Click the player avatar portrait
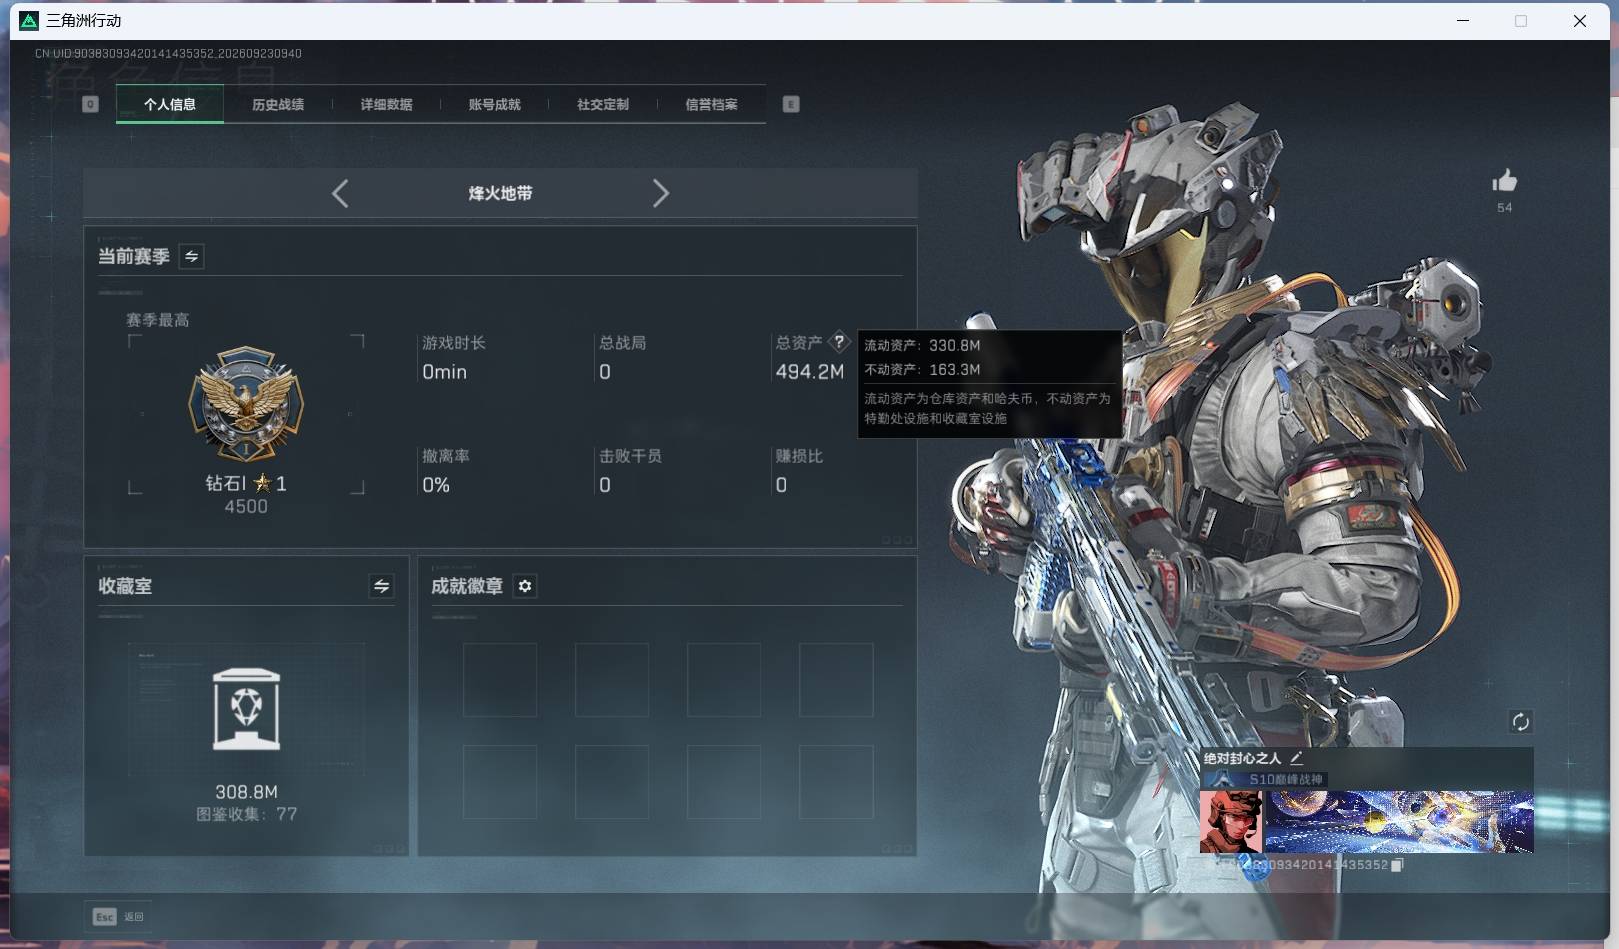1619x949 pixels. 1231,821
